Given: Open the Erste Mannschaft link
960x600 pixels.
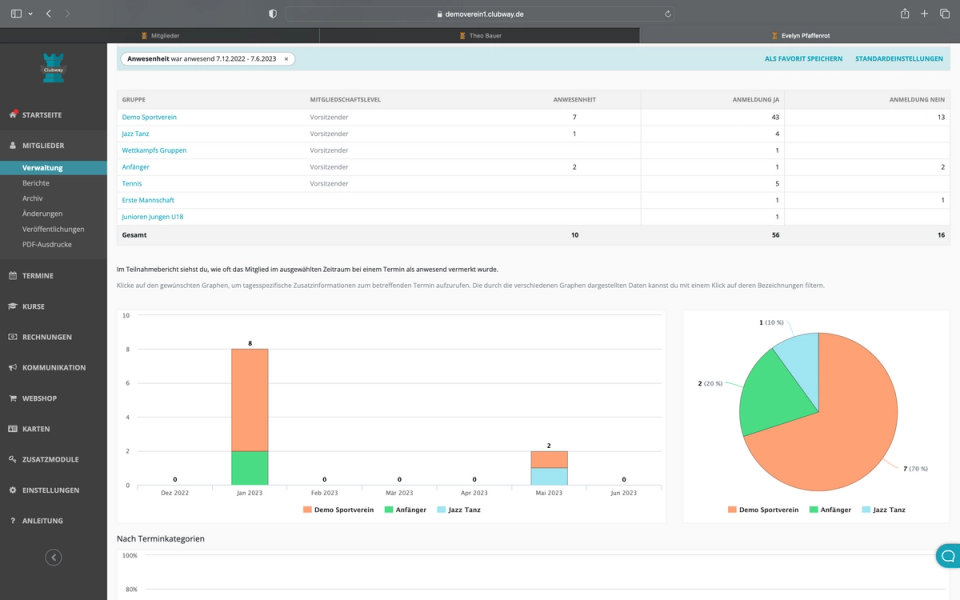Looking at the screenshot, I should coord(148,200).
